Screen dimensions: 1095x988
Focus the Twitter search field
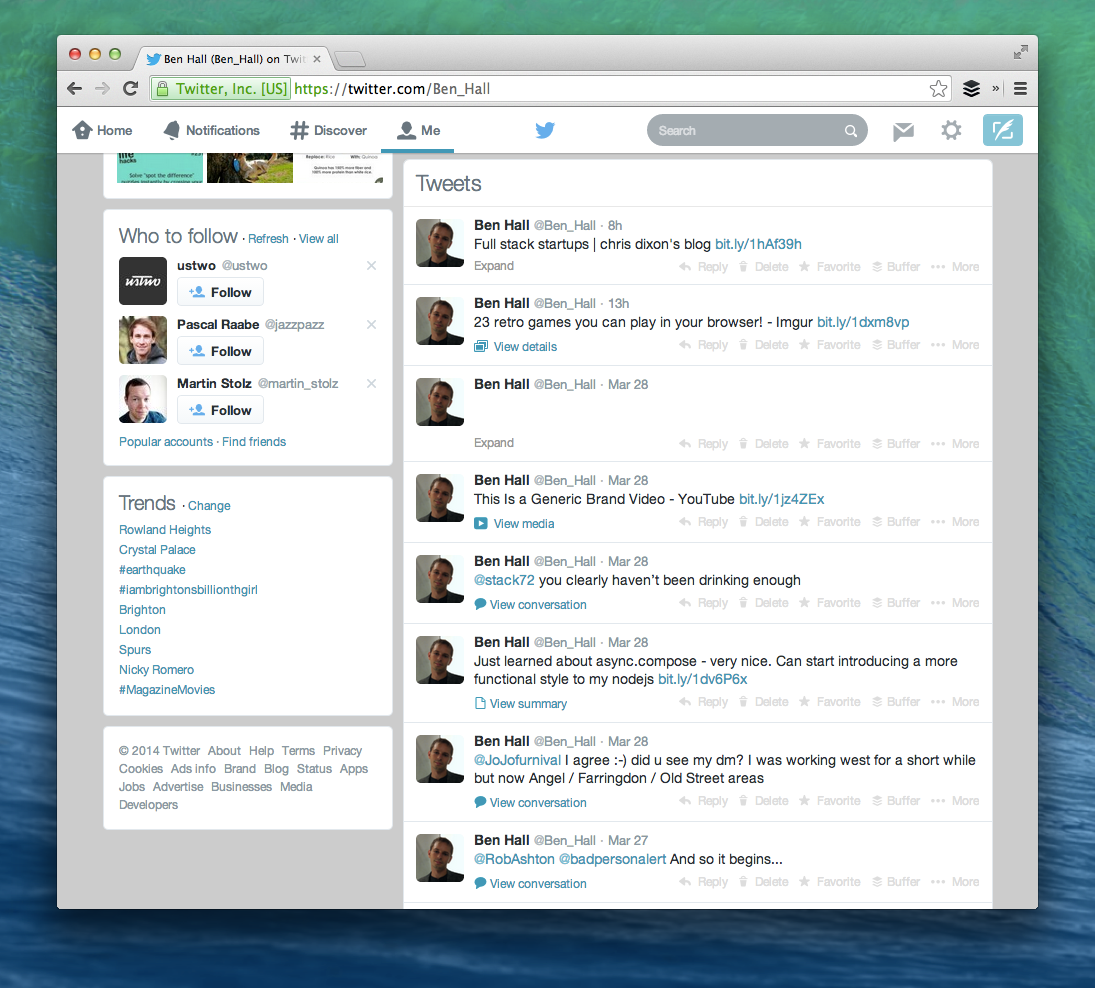(757, 131)
